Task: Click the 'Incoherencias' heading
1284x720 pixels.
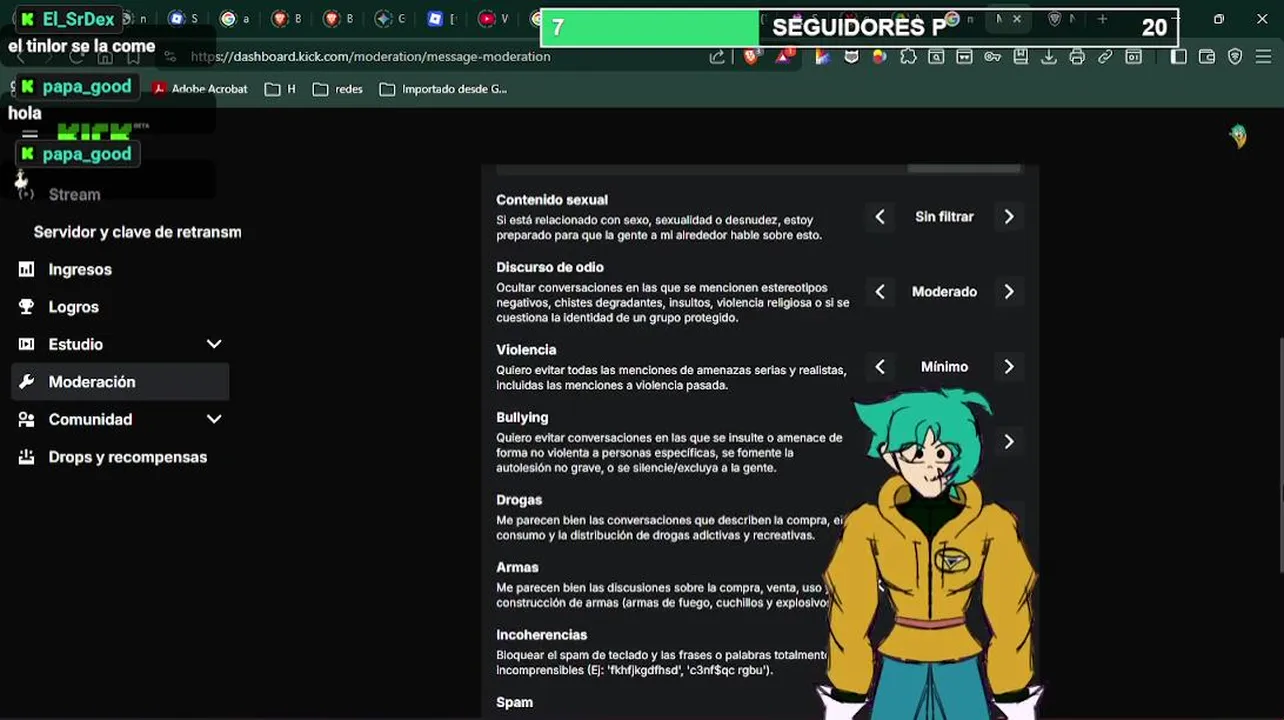Action: pos(541,635)
